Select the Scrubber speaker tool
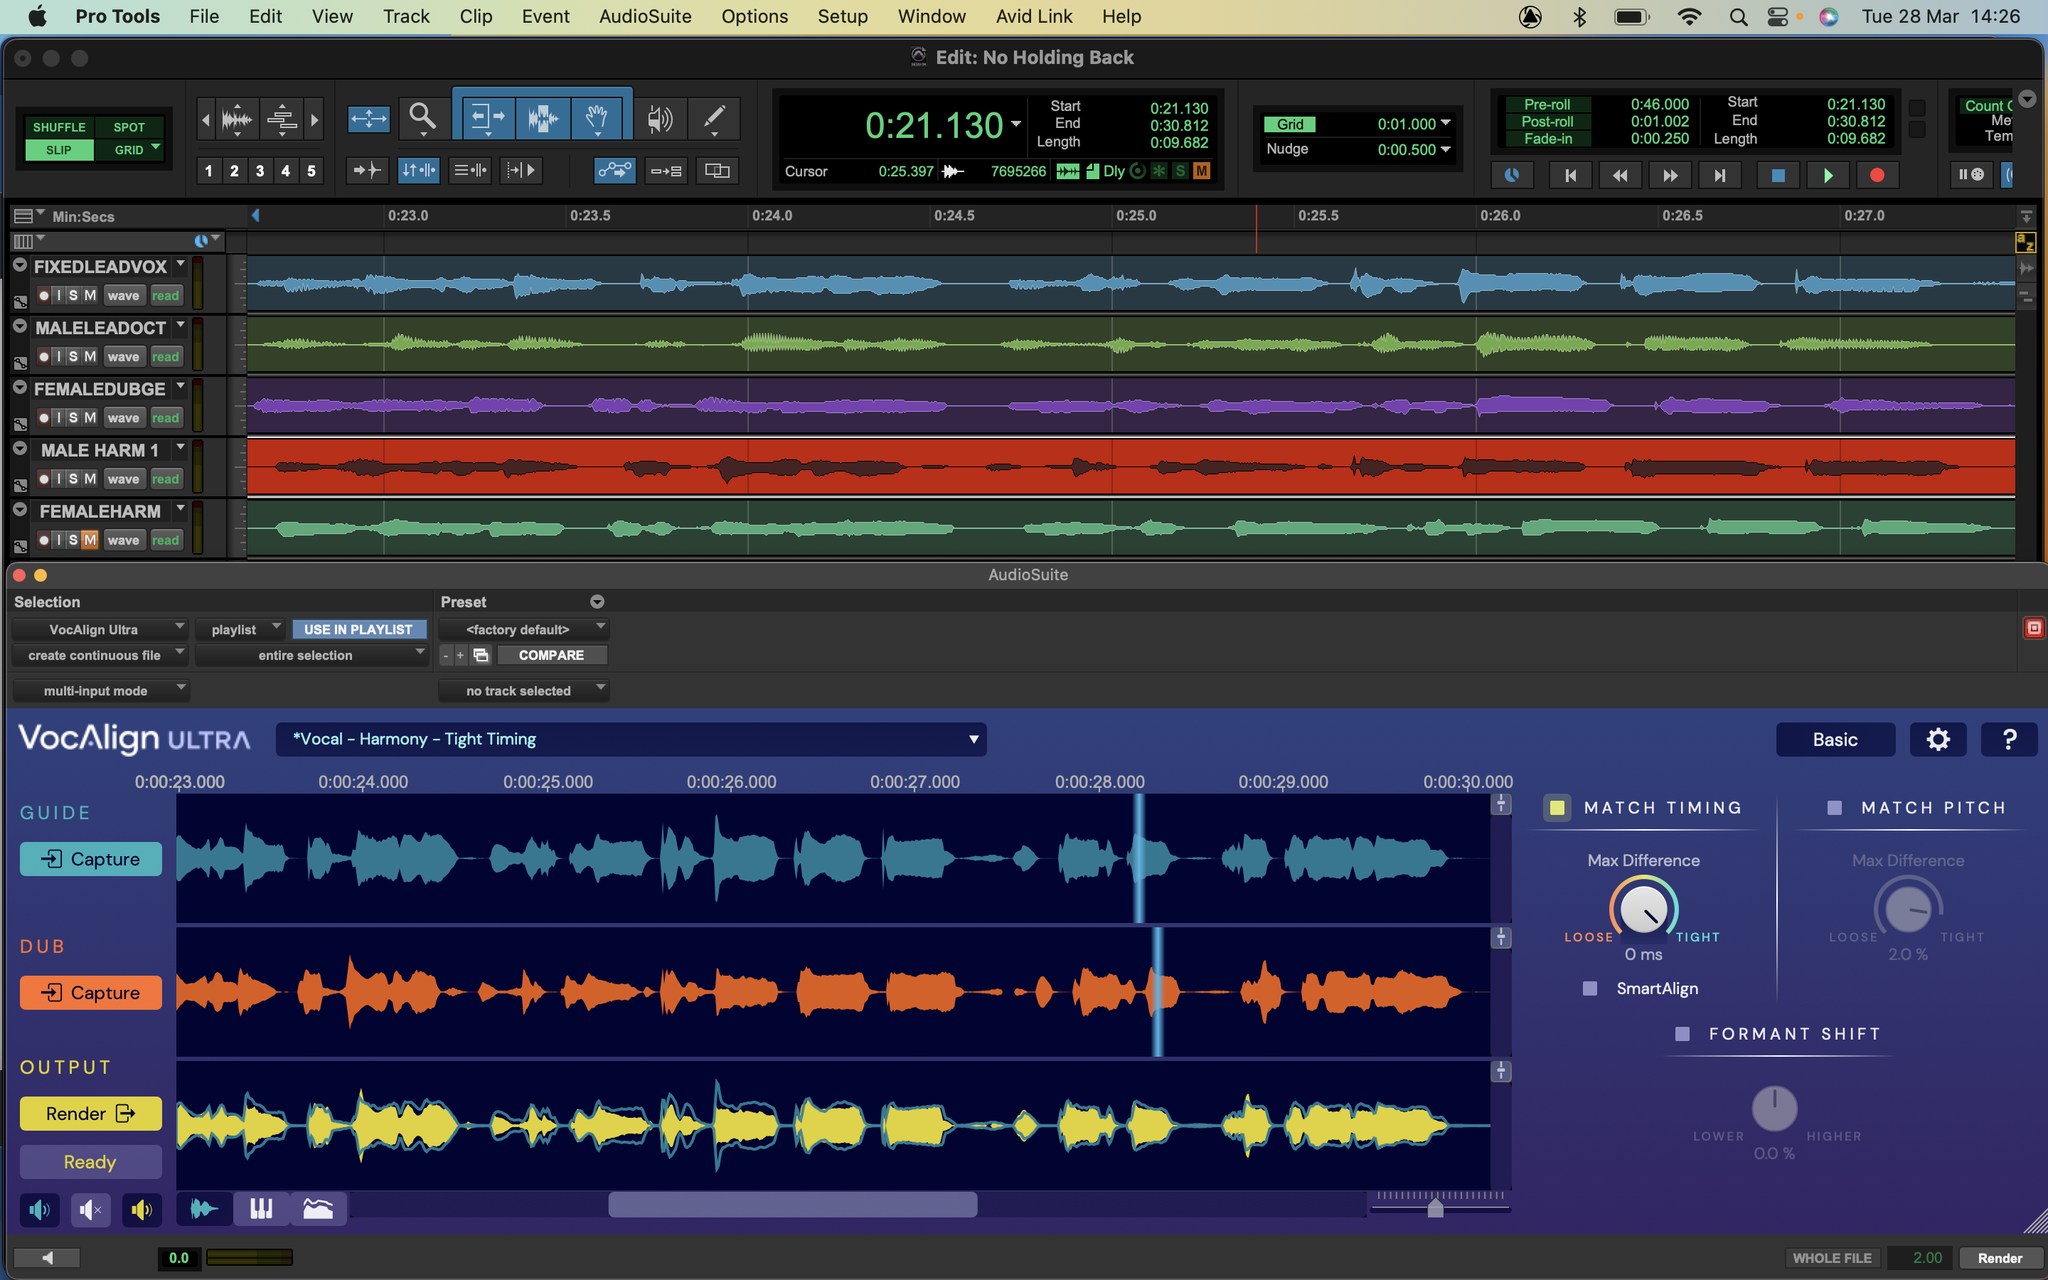 659,118
